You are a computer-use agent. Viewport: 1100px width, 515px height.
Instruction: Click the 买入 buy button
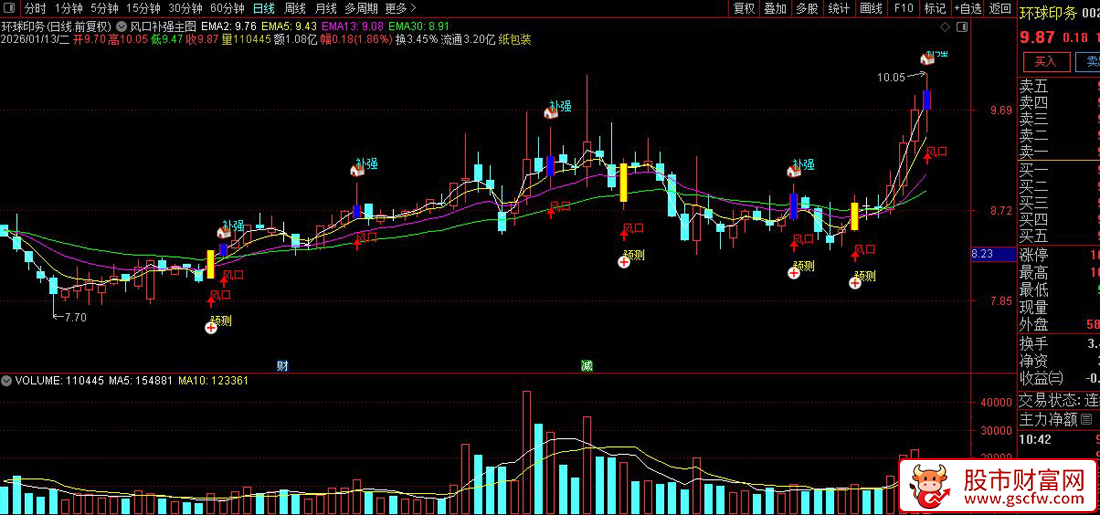1045,62
